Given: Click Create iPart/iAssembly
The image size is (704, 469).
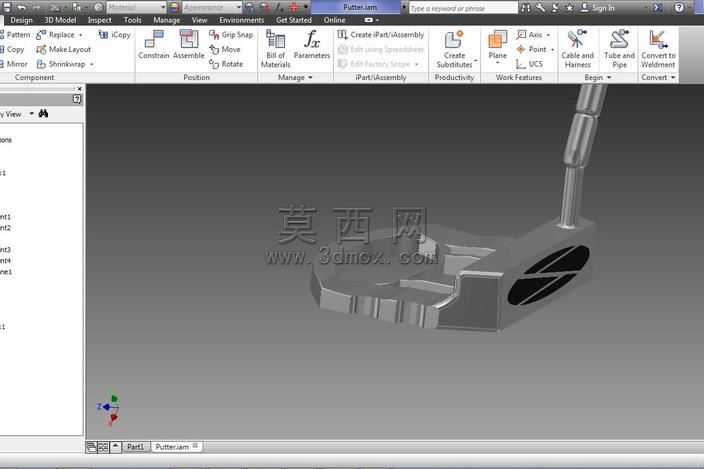Looking at the screenshot, I should click(x=381, y=35).
